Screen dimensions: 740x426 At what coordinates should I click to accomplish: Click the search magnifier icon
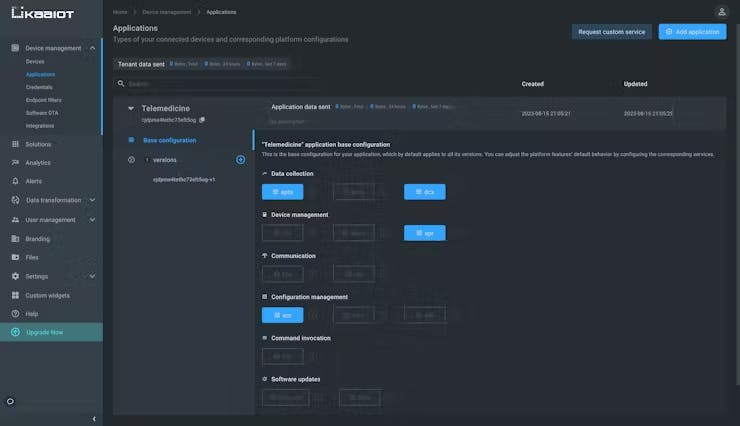point(121,84)
